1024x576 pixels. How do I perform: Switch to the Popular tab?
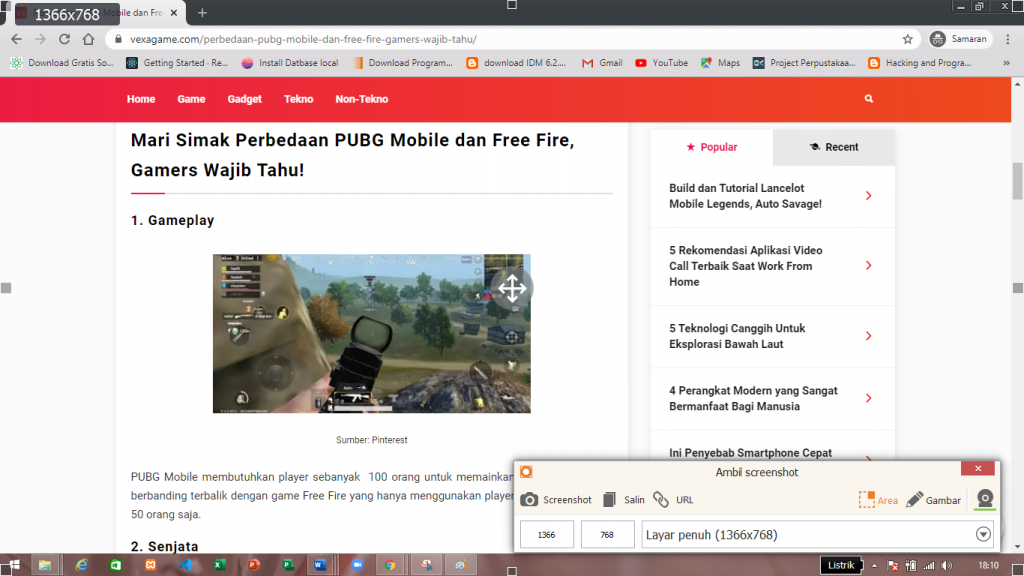coord(712,146)
